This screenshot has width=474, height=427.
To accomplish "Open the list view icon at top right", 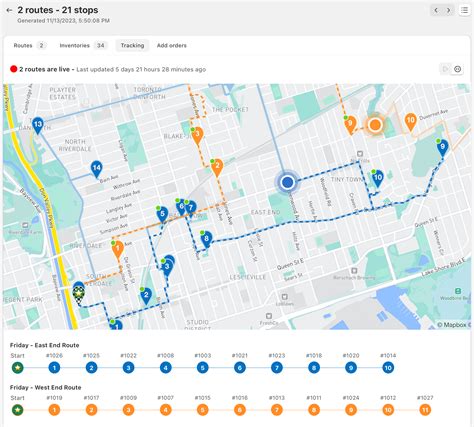I will [x=464, y=10].
